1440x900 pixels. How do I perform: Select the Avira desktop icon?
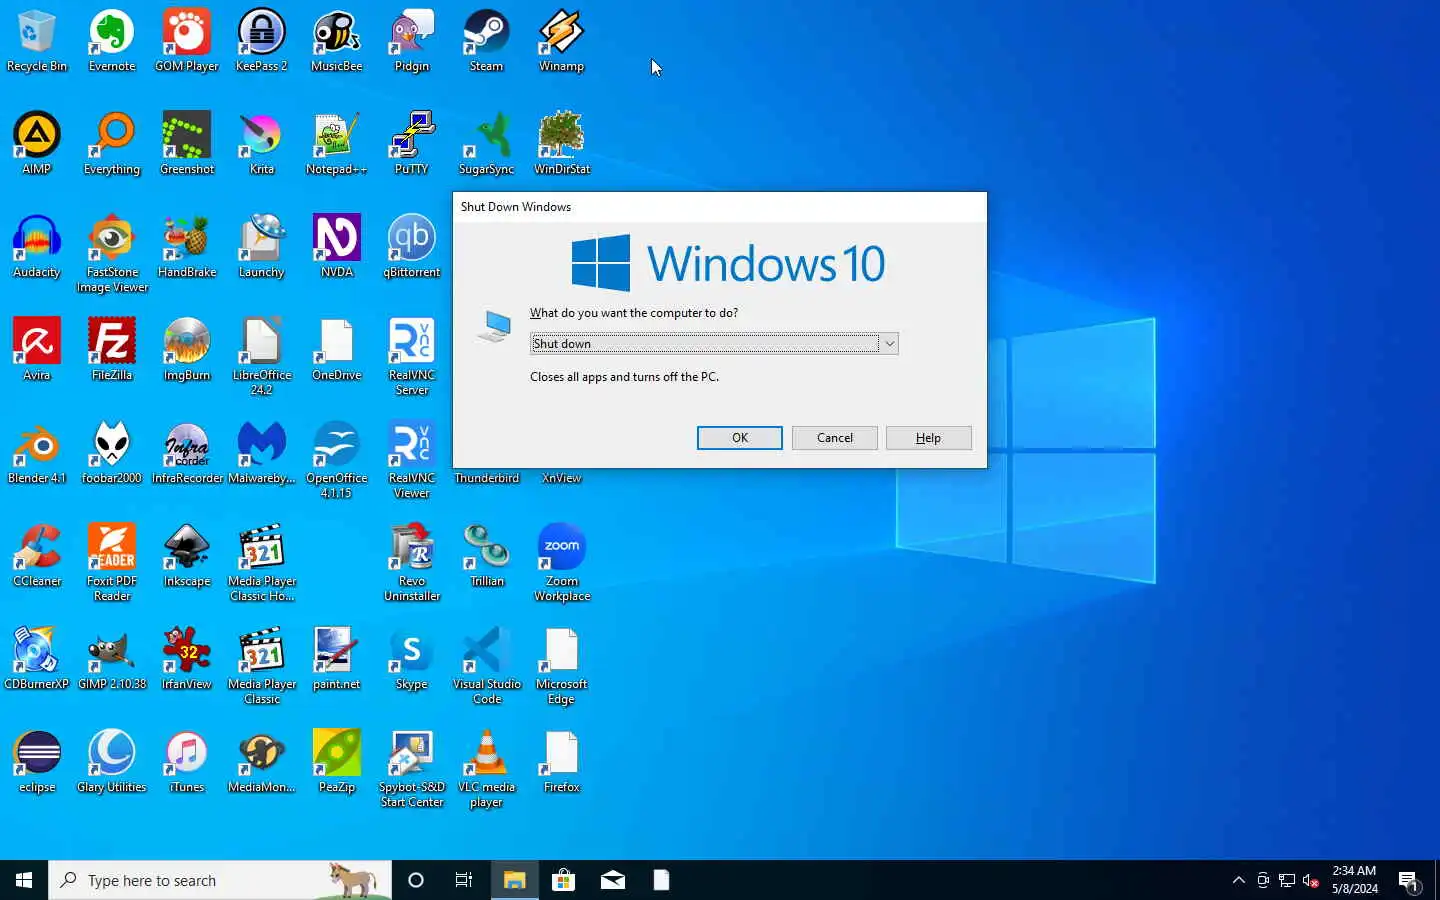tap(37, 350)
